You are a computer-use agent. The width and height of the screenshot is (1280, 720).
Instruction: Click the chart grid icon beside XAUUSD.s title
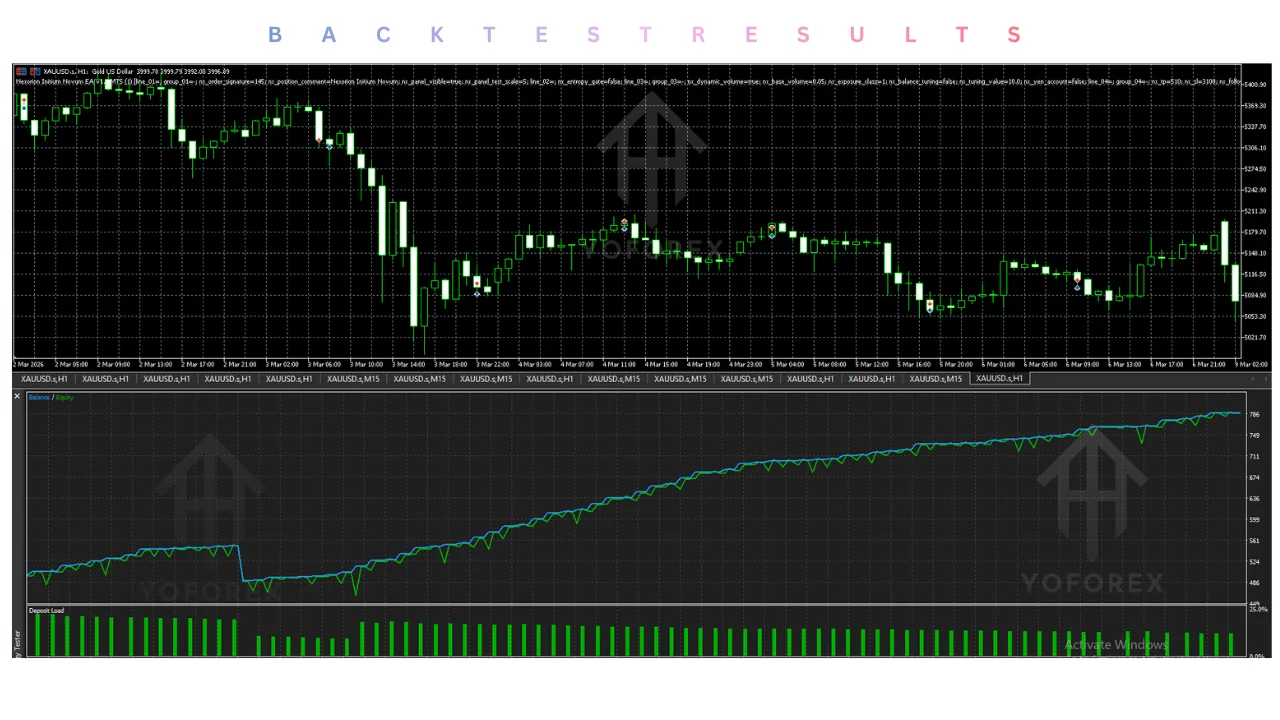pyautogui.click(x=20, y=71)
